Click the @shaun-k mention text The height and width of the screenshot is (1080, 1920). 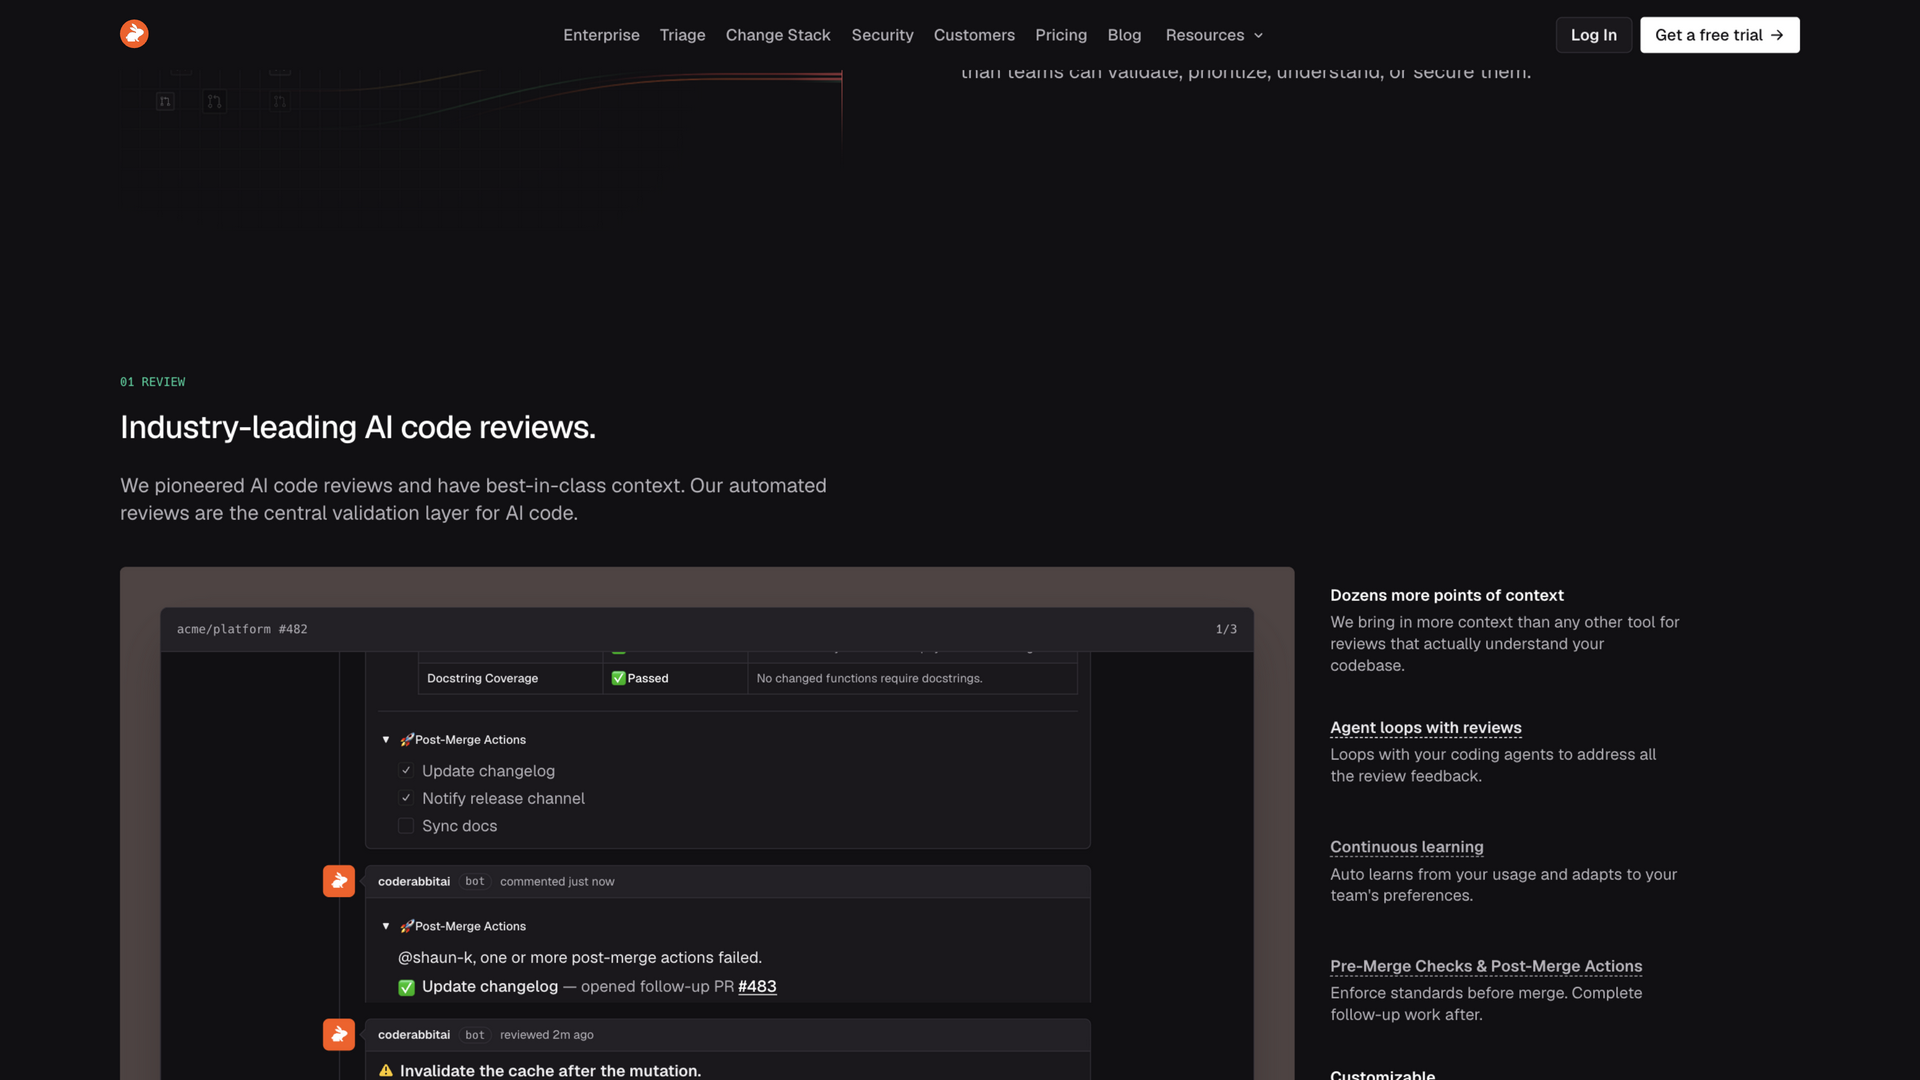436,958
